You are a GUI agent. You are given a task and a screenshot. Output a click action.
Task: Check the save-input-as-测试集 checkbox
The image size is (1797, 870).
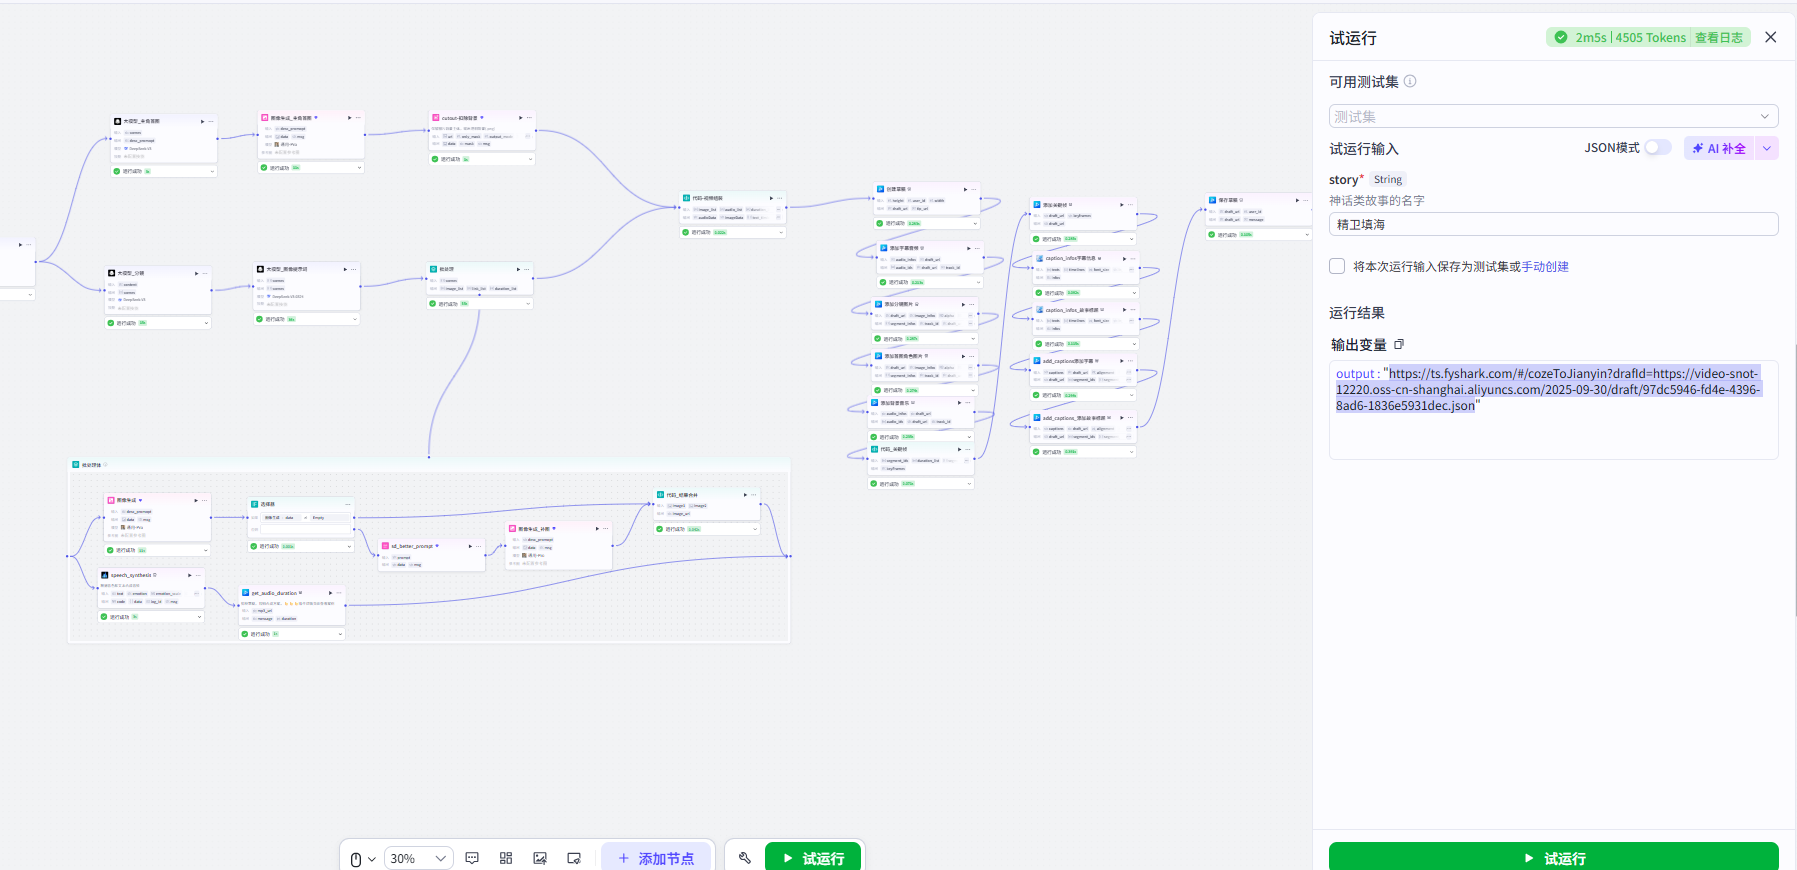(x=1337, y=266)
